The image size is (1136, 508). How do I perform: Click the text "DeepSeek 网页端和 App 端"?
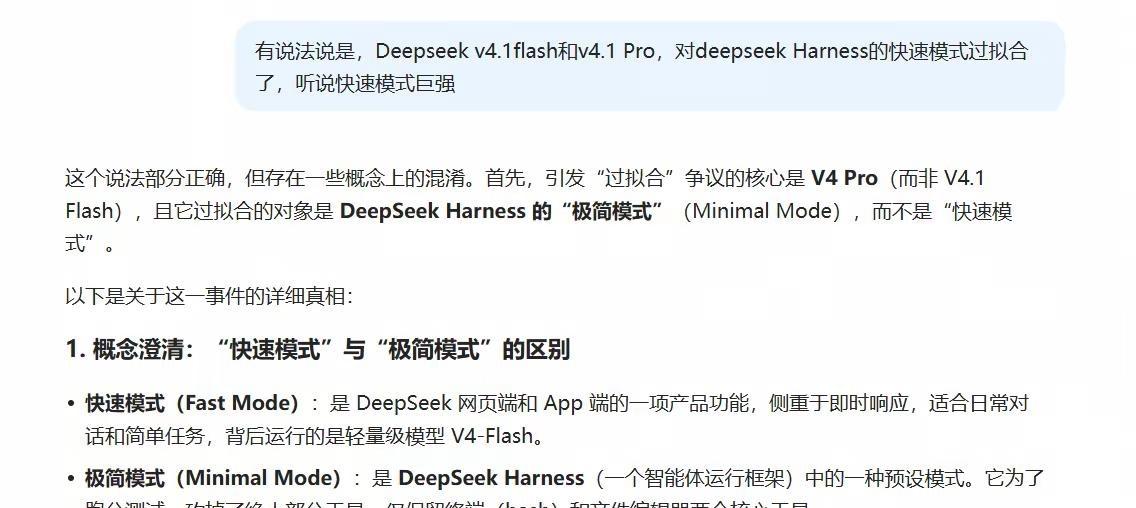pyautogui.click(x=482, y=402)
